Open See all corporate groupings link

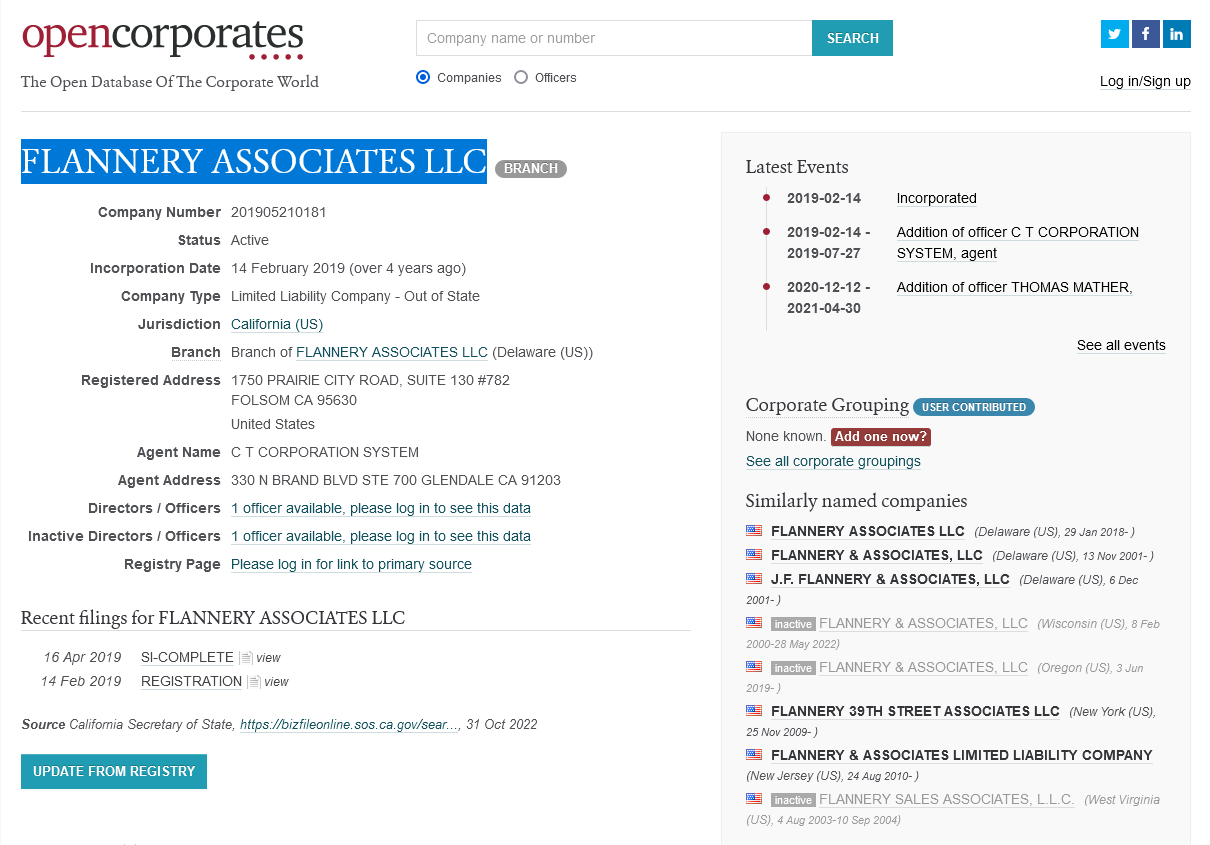tap(833, 461)
